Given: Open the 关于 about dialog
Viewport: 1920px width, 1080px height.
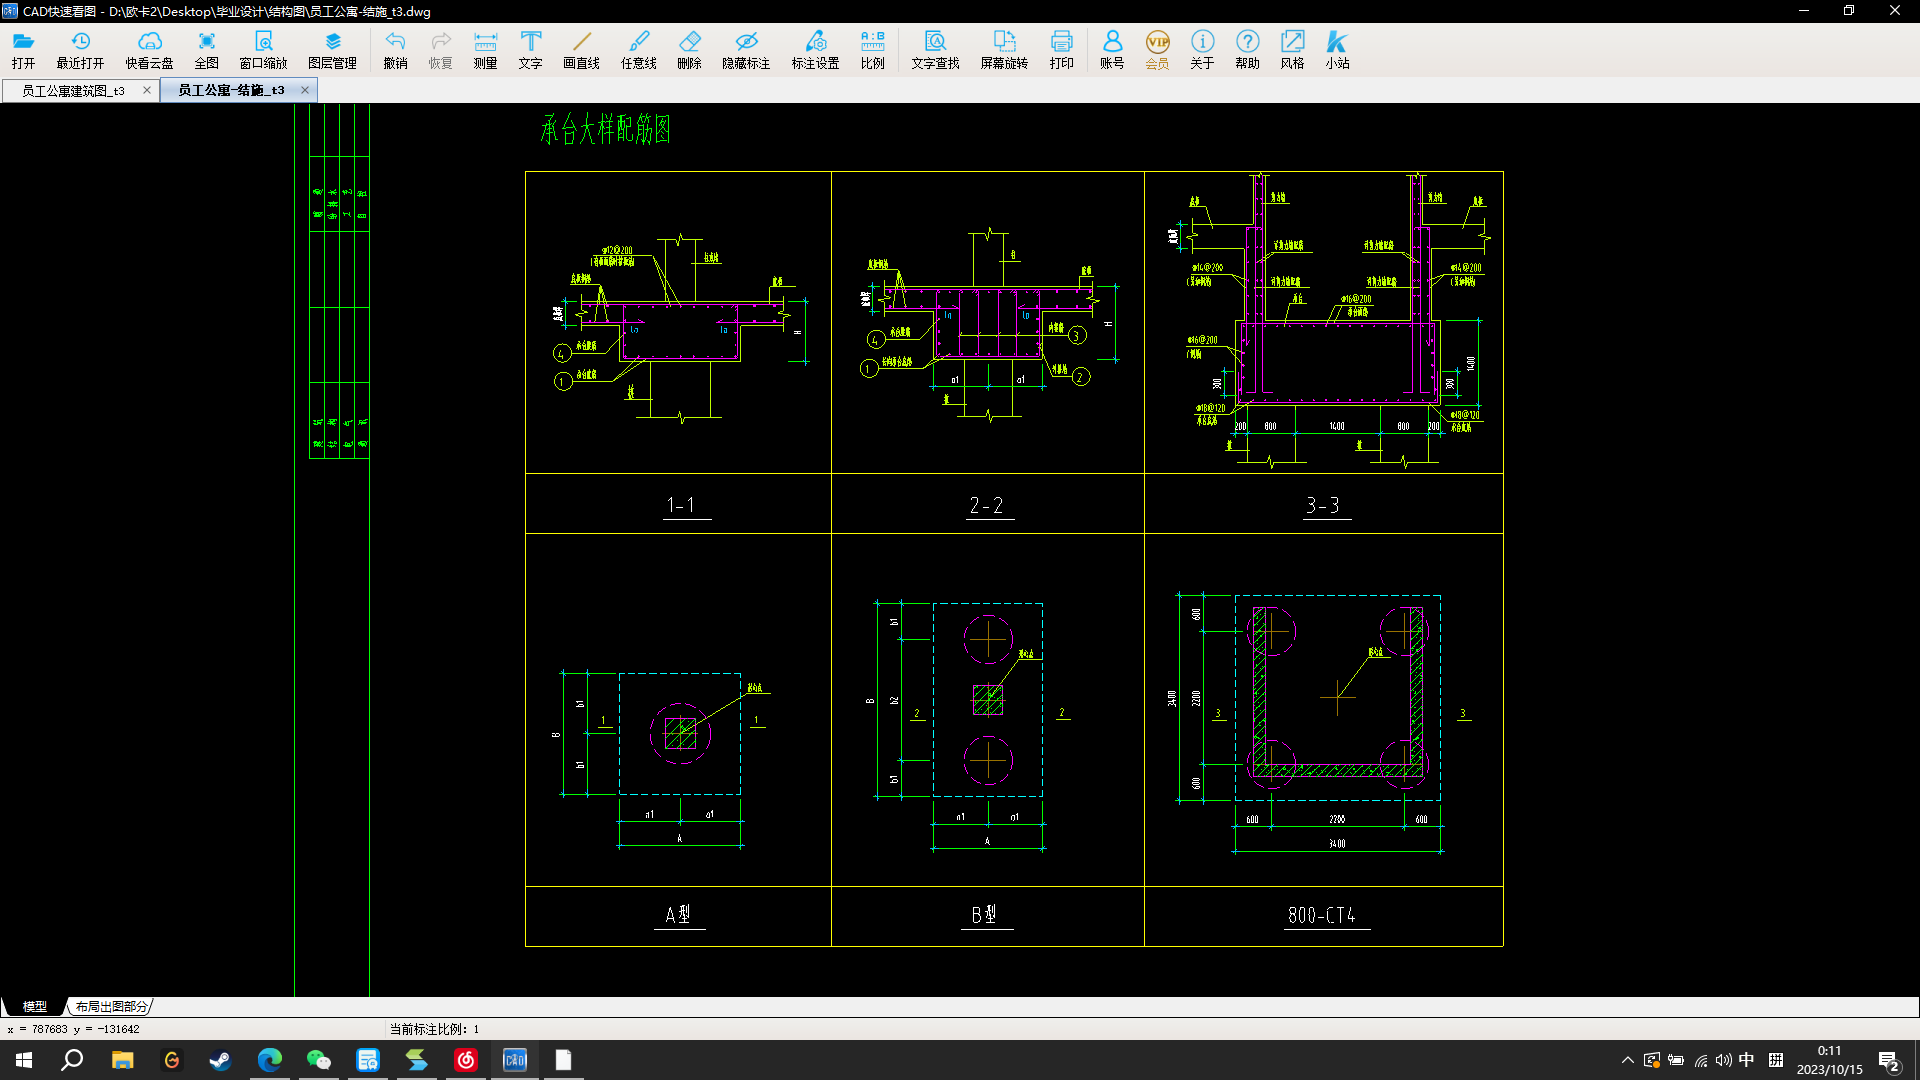Looking at the screenshot, I should (1202, 49).
